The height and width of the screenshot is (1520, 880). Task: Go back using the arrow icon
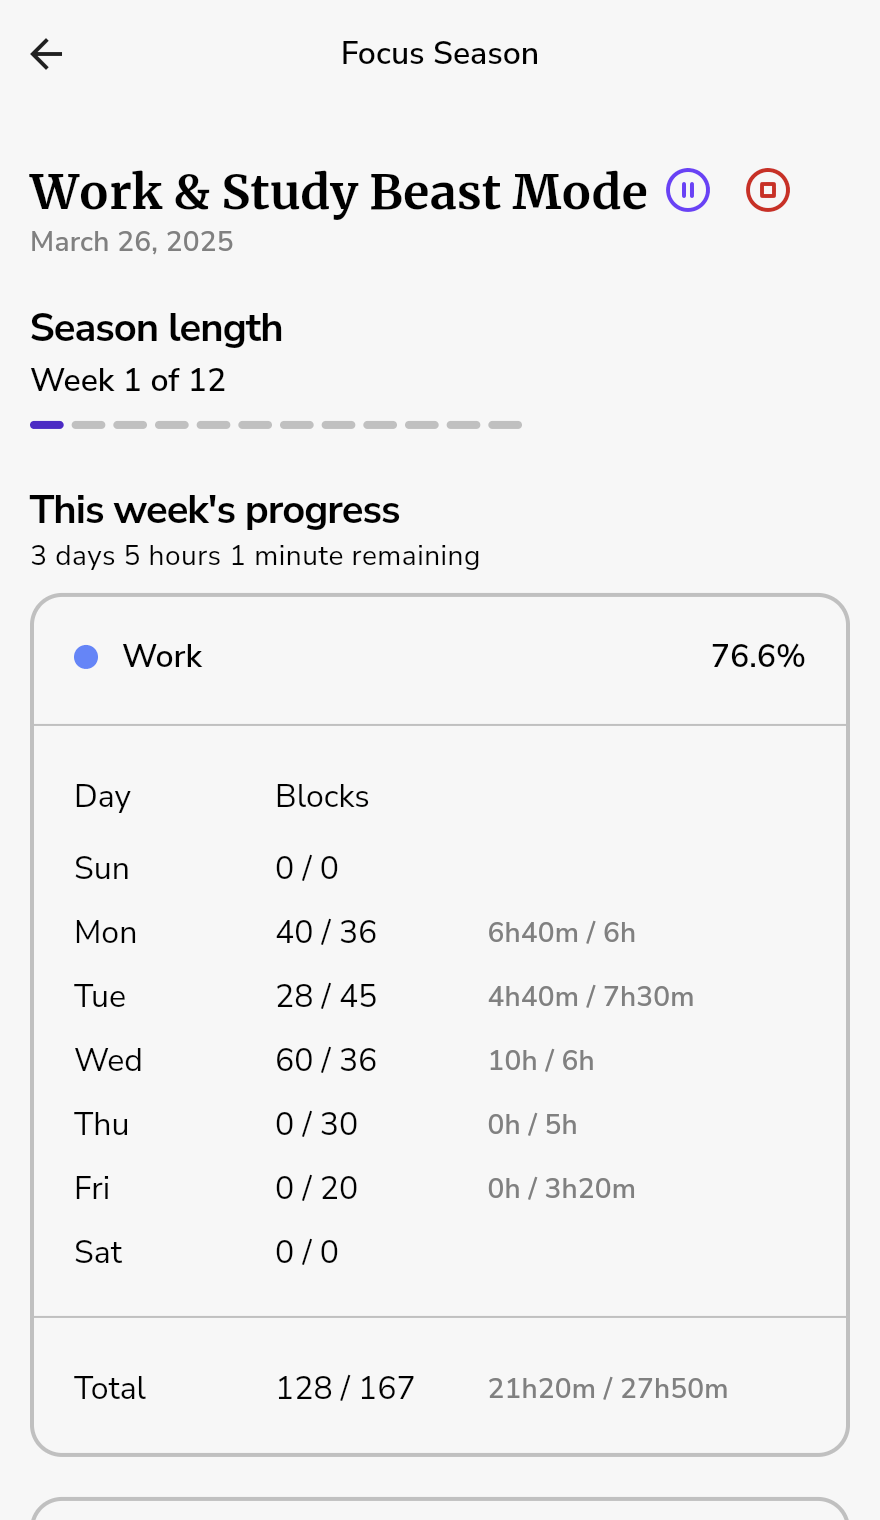[46, 54]
